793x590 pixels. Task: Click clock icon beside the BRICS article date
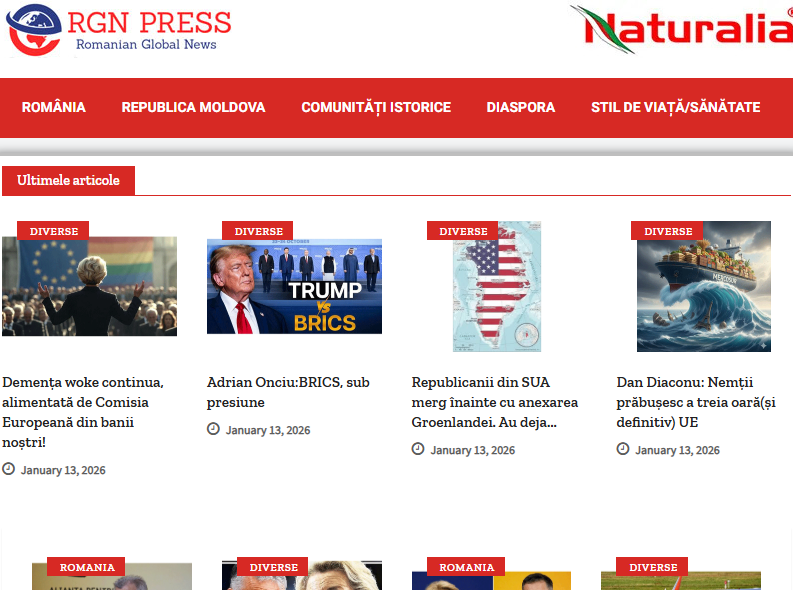213,429
